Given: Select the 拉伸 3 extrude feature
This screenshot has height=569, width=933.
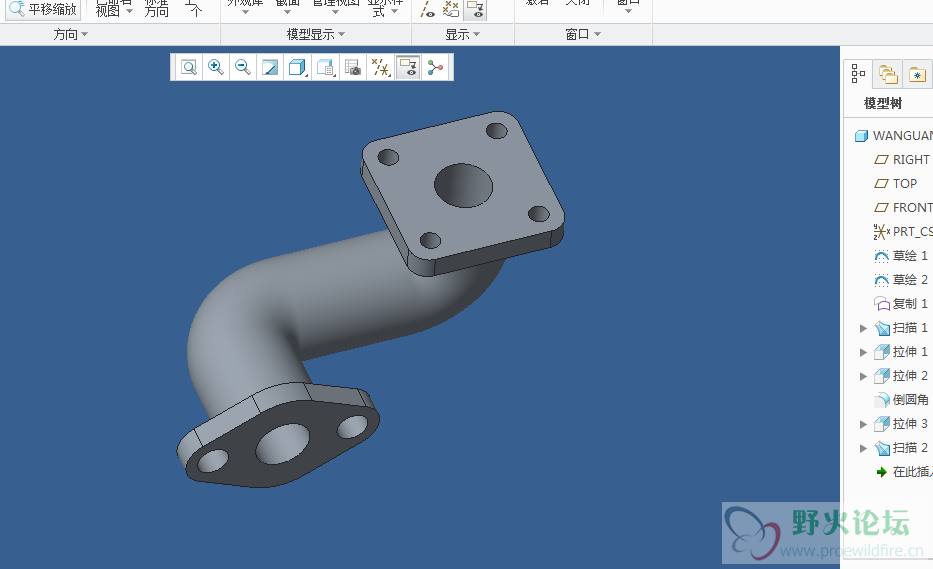Looking at the screenshot, I should [901, 424].
